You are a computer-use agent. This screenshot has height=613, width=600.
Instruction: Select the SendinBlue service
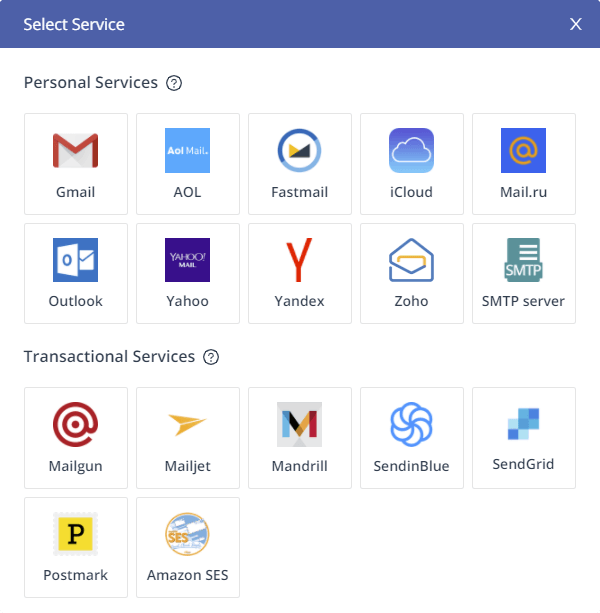412,437
